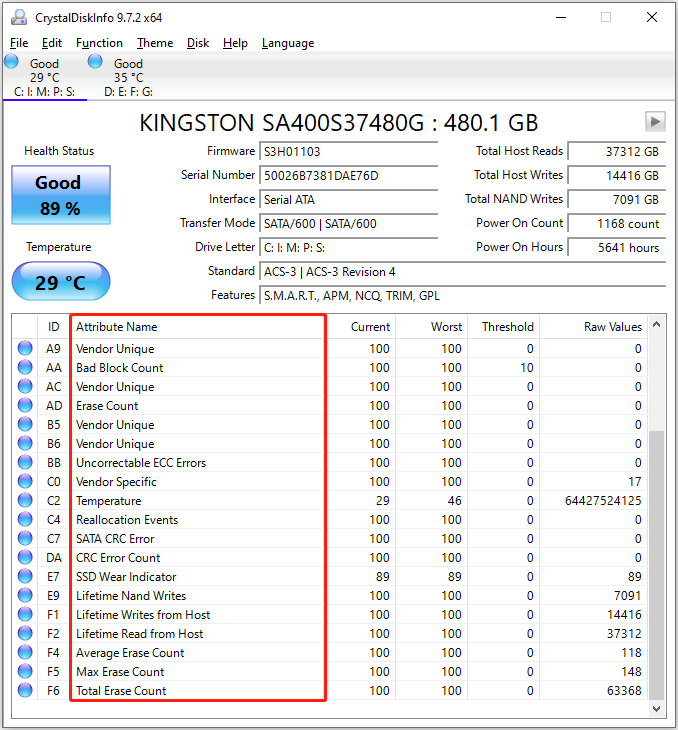Click the Features field with S.M.A.R.T., APM

click(463, 296)
